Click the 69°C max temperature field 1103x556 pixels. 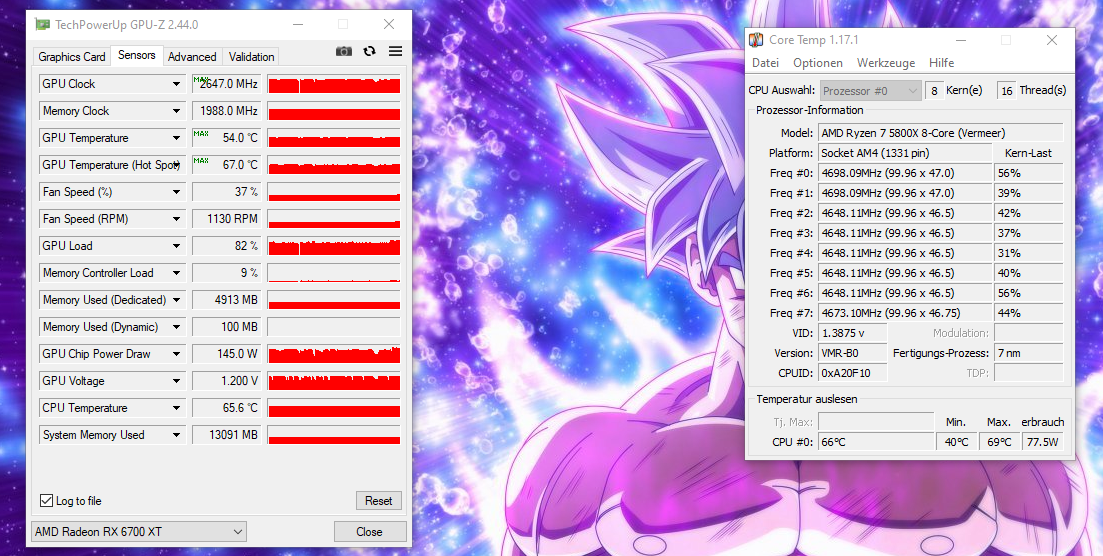click(999, 442)
